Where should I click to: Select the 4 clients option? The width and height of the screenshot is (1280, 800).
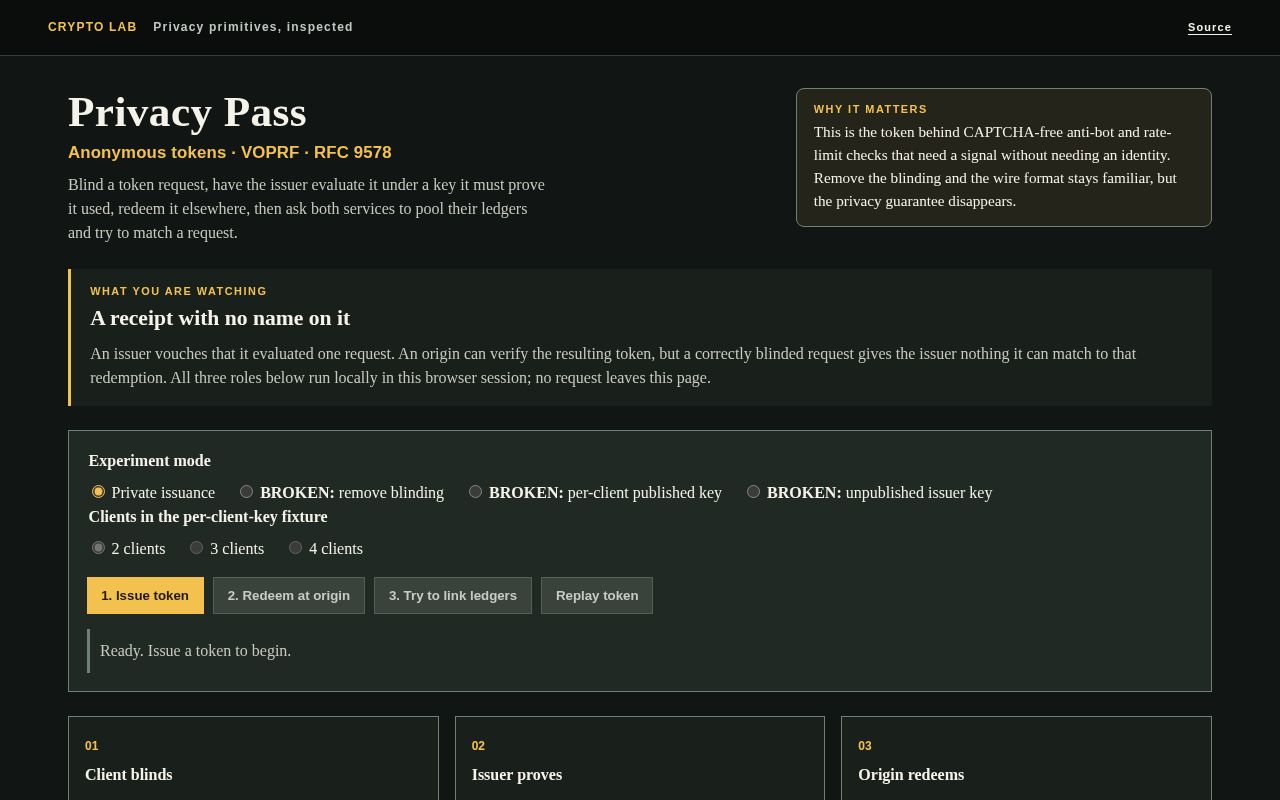[x=295, y=548]
